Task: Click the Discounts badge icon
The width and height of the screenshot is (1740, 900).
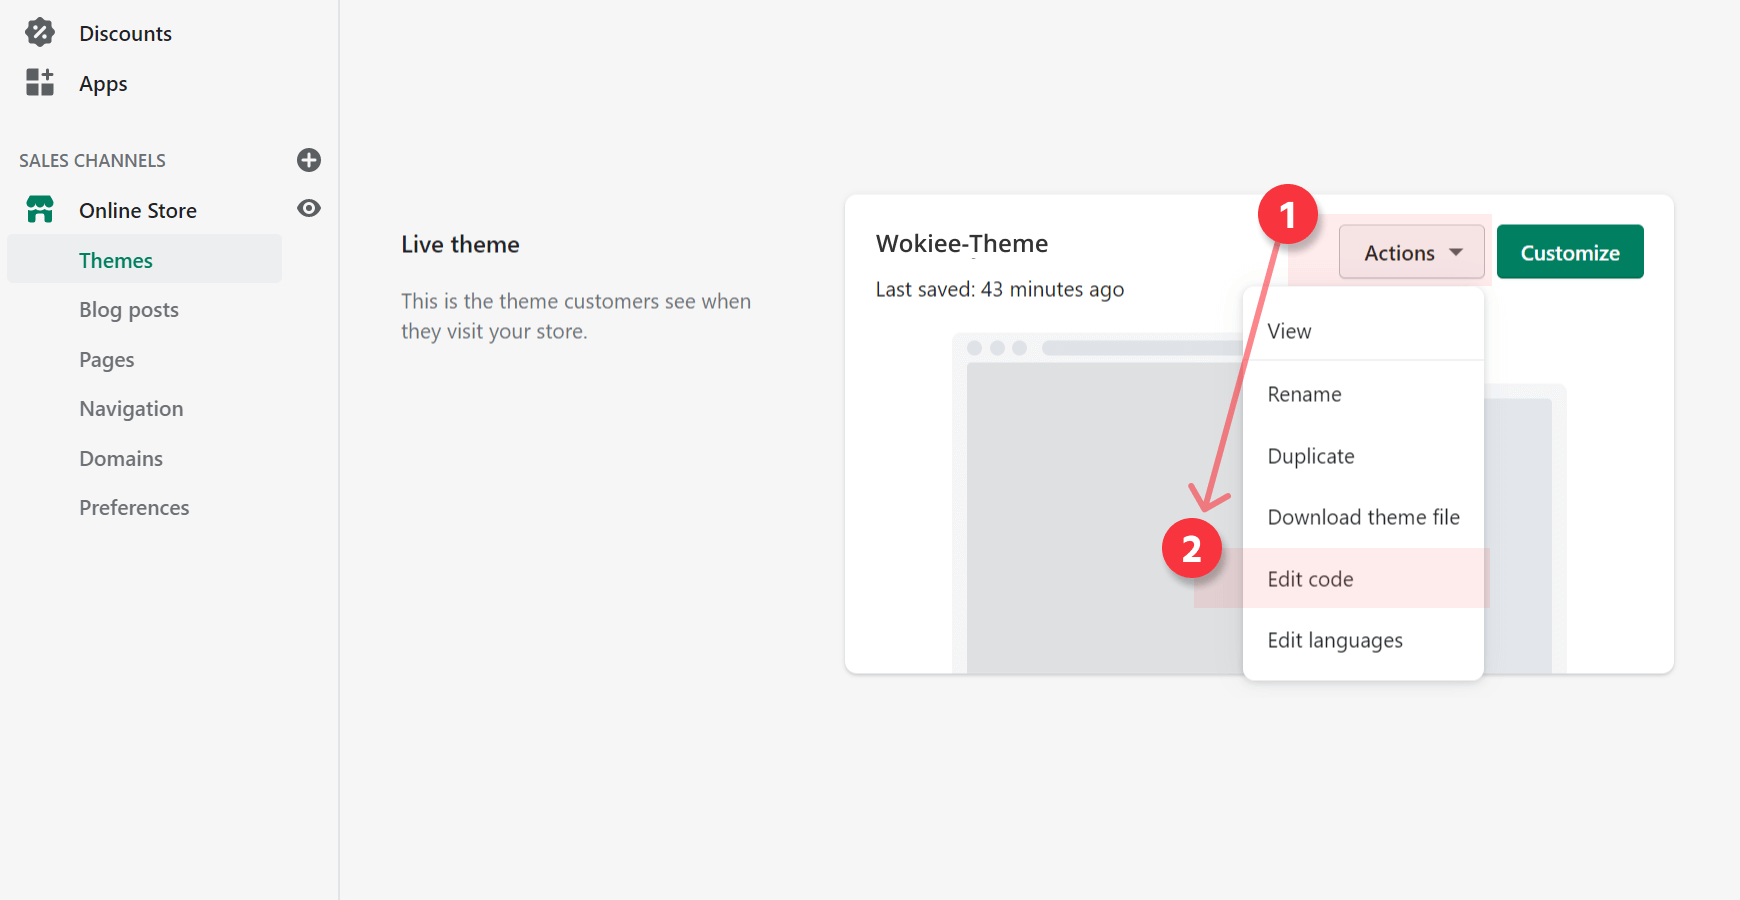Action: (x=40, y=33)
